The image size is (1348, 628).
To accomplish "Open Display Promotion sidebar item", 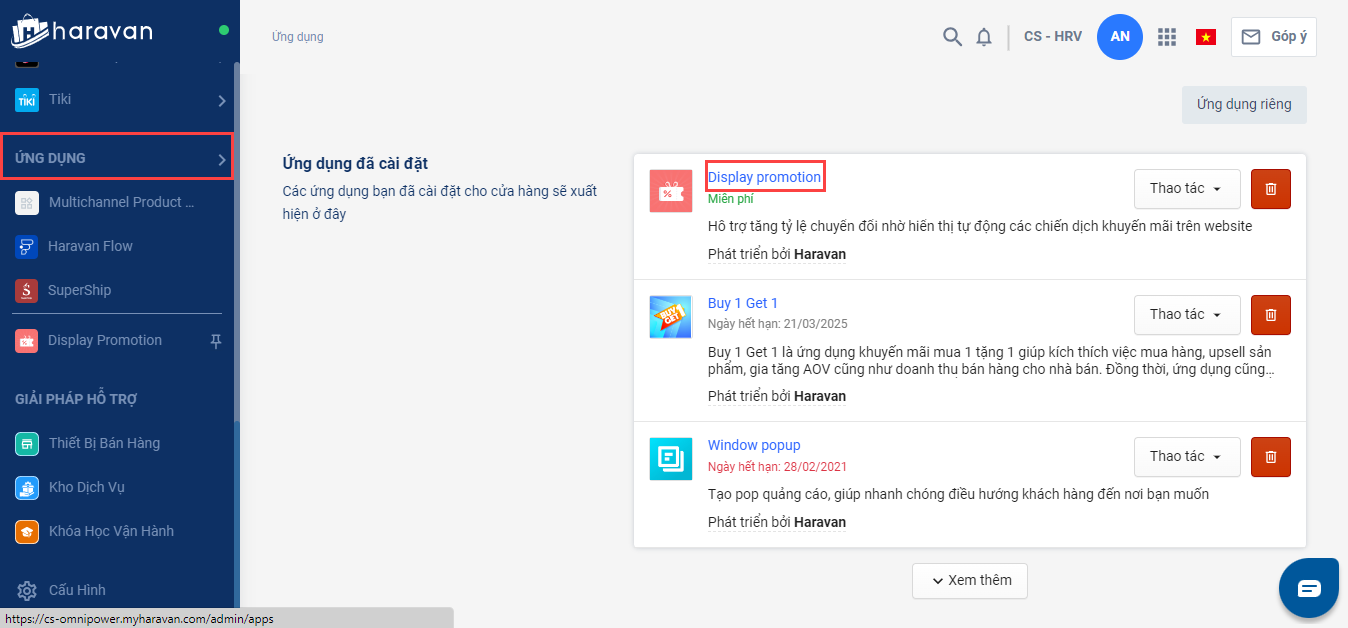I will [x=104, y=341].
